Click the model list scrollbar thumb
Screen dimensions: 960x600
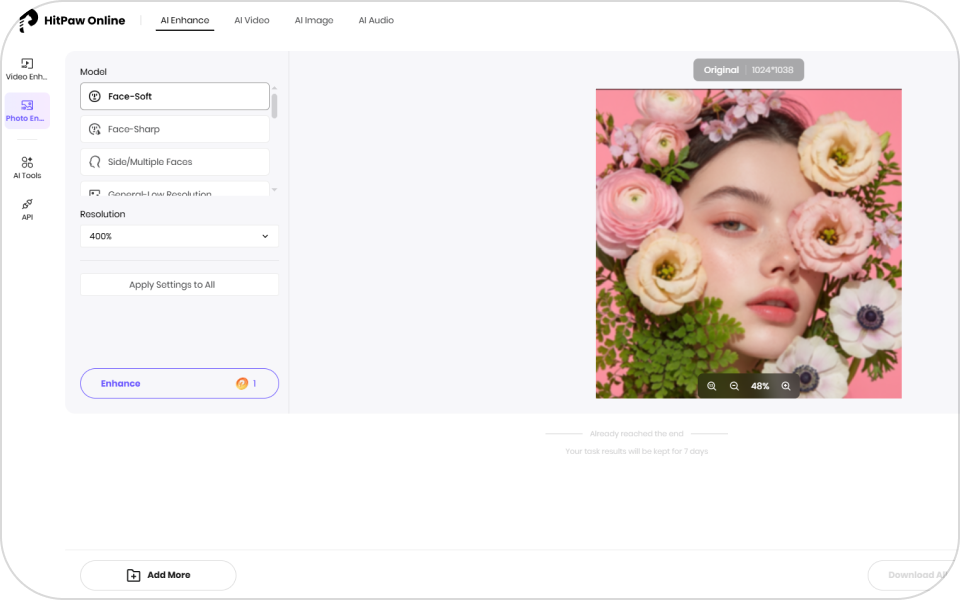pos(274,106)
